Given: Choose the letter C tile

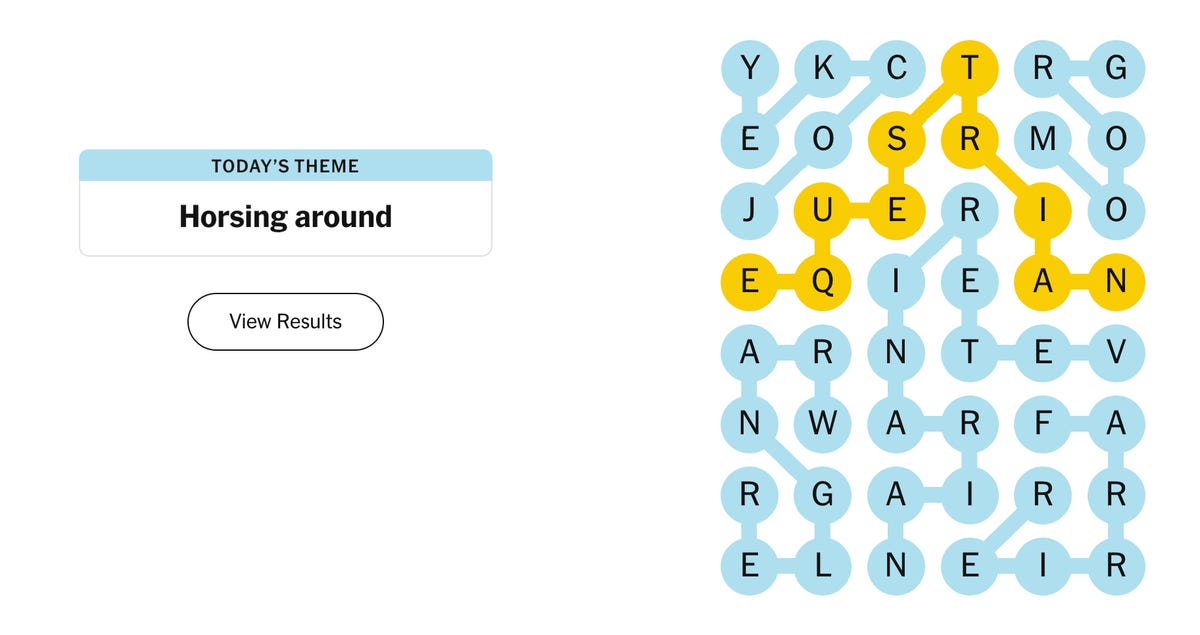Looking at the screenshot, I should coord(896,68).
